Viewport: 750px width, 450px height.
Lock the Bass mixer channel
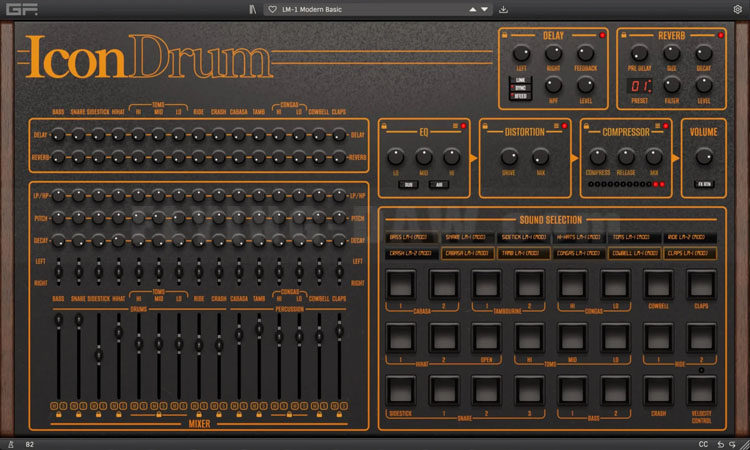tap(58, 414)
